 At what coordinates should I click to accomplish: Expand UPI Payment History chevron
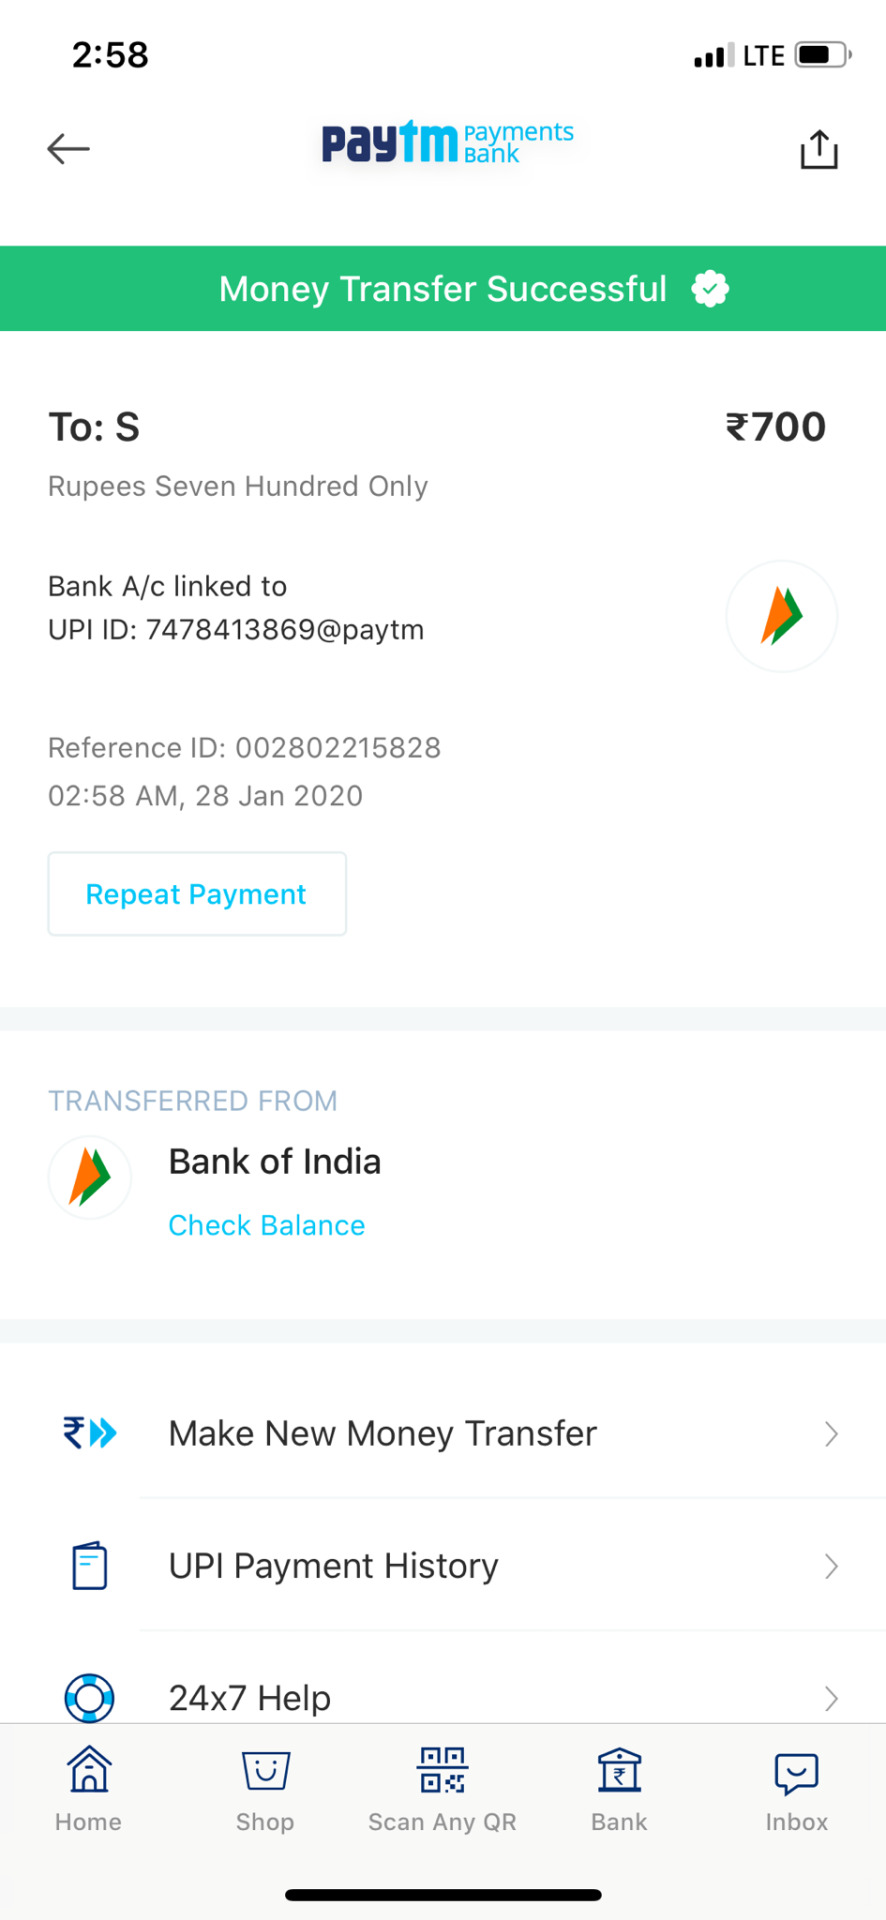tap(831, 1566)
